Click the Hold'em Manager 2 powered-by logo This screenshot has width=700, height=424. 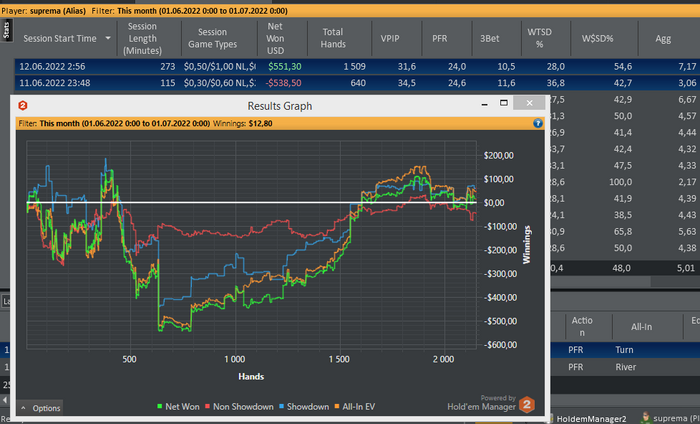coord(527,405)
